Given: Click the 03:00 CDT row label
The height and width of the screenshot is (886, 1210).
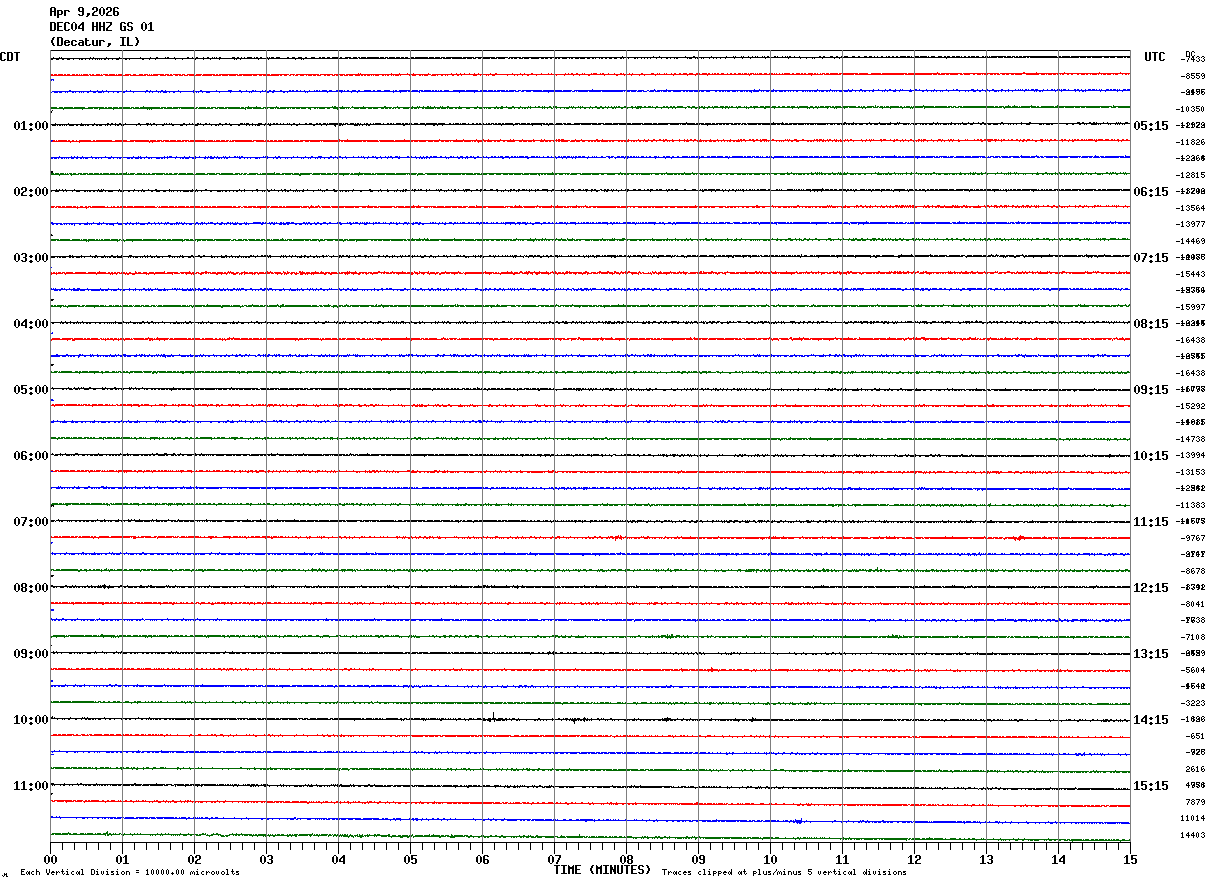Looking at the screenshot, I should coord(31,258).
